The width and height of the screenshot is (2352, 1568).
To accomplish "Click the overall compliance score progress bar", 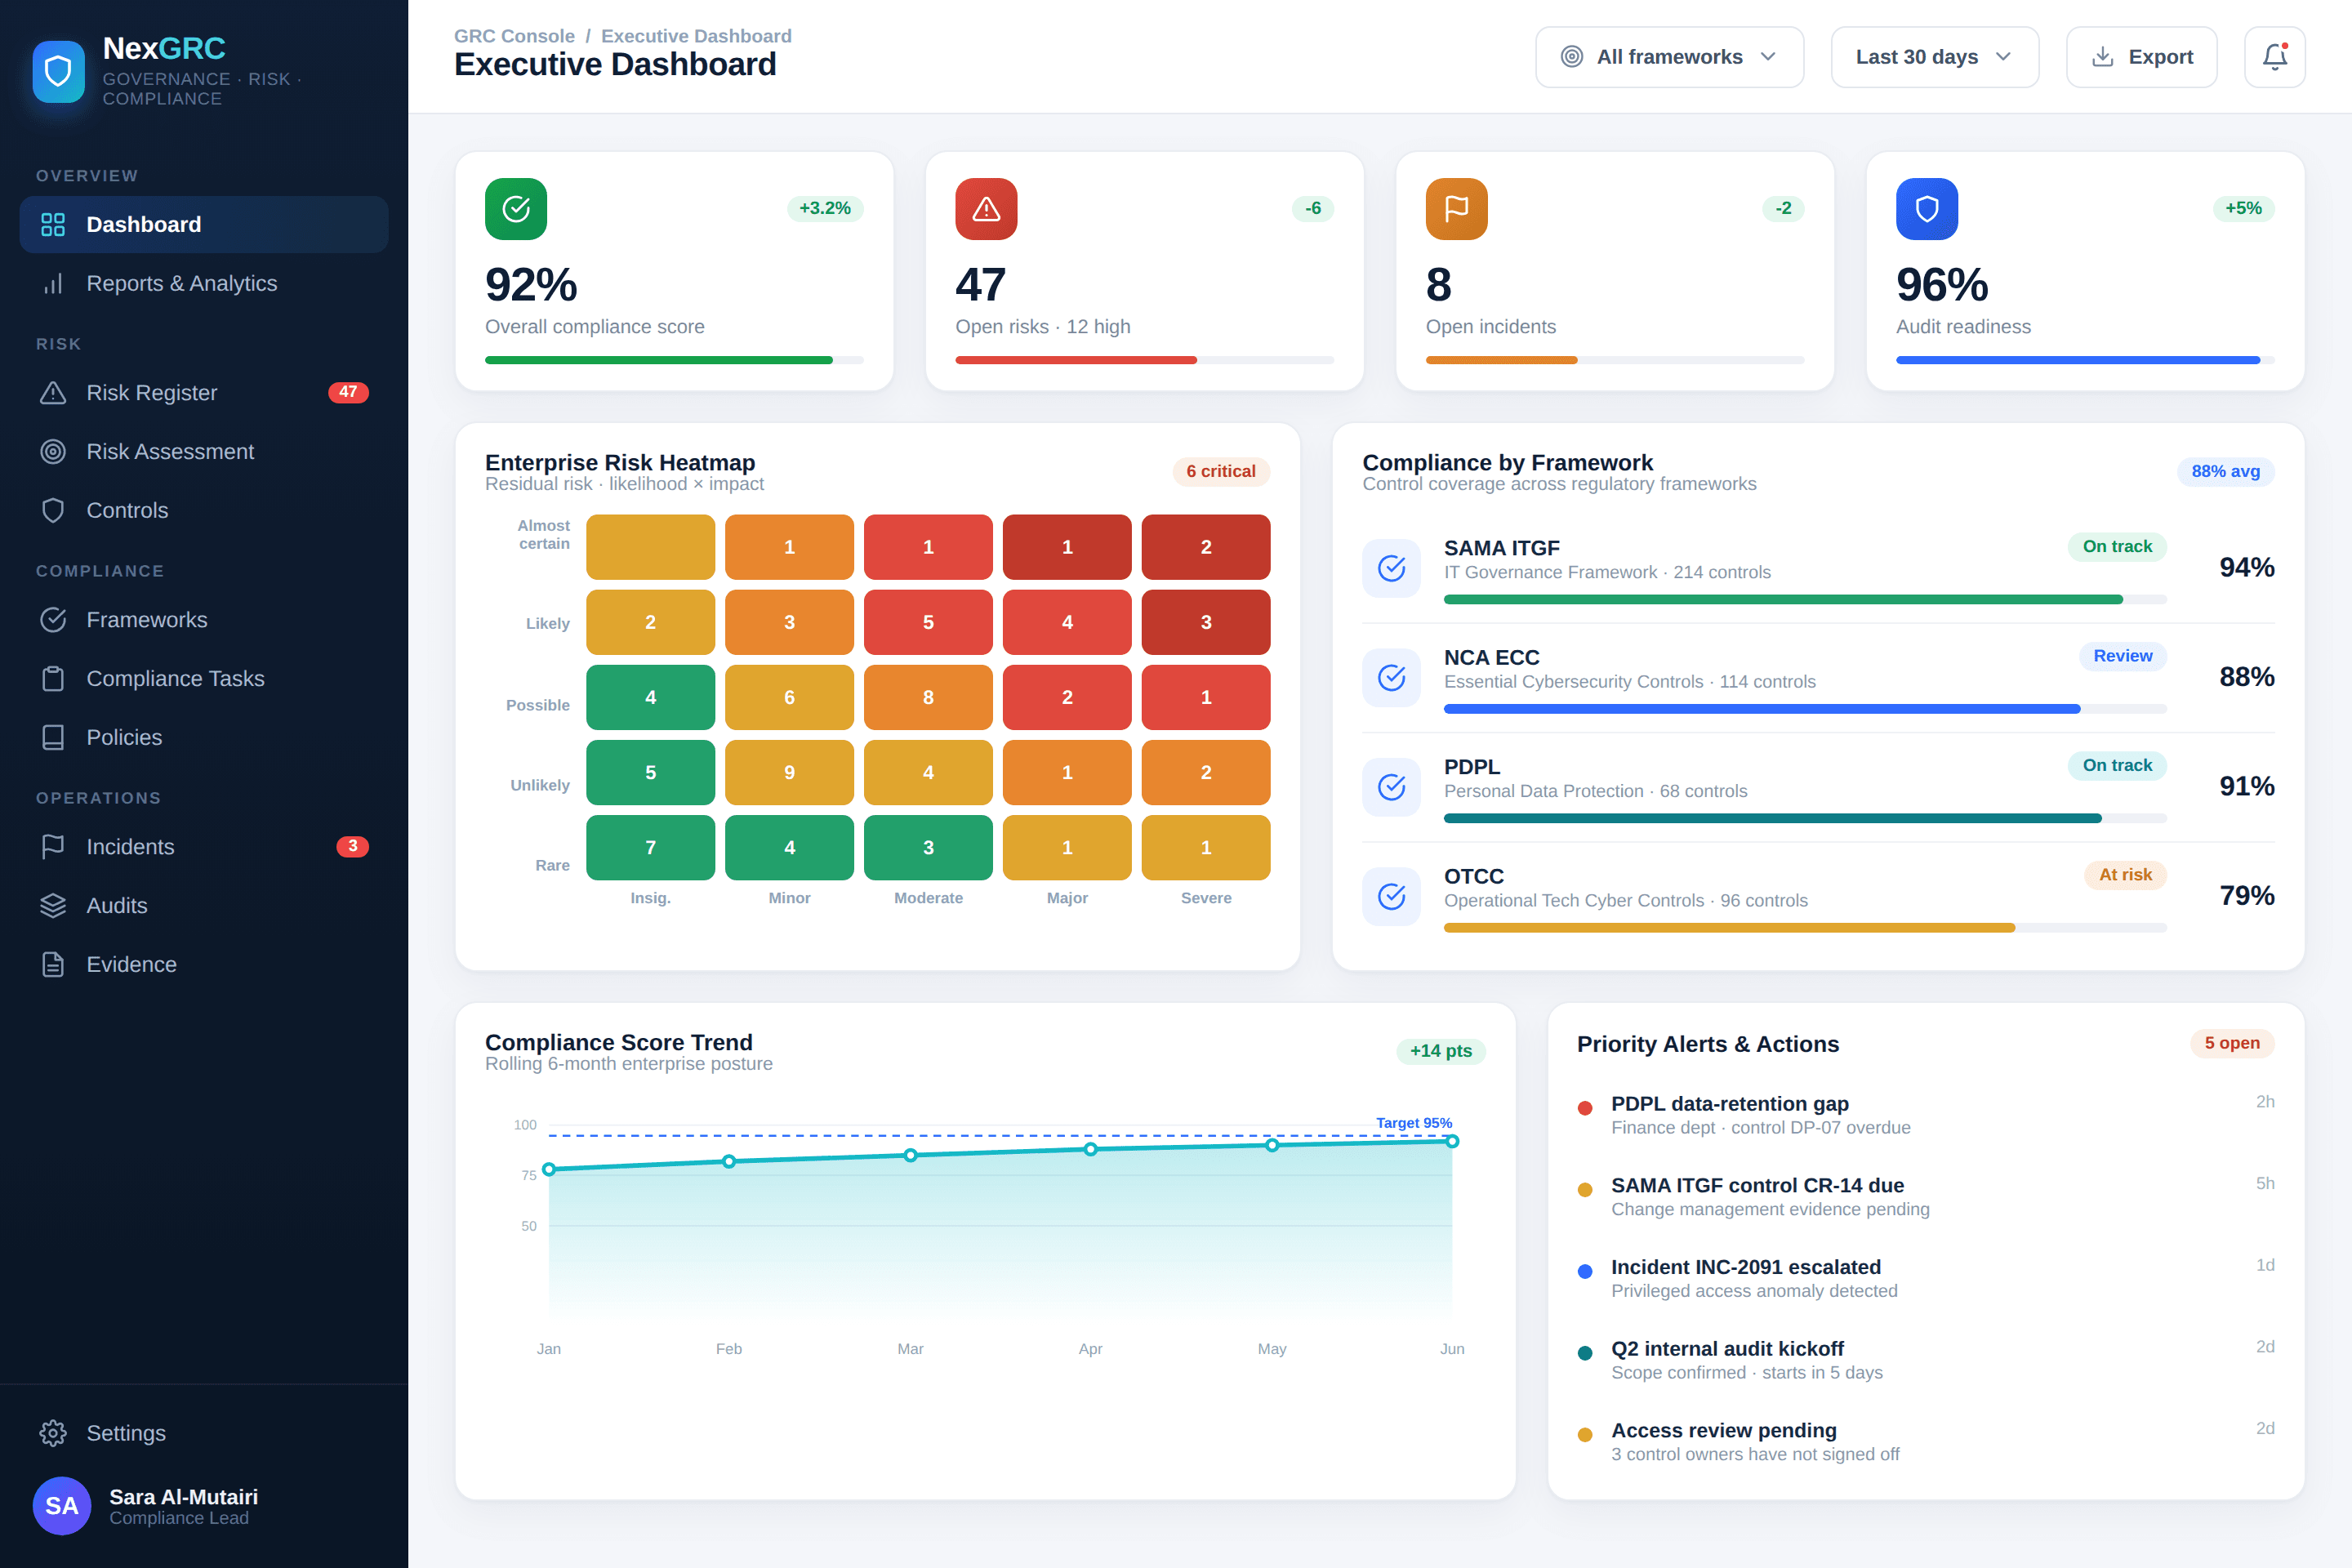I will (x=674, y=360).
